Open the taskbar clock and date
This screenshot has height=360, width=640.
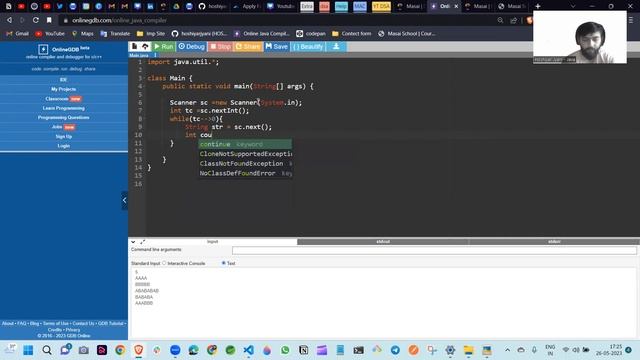609,350
